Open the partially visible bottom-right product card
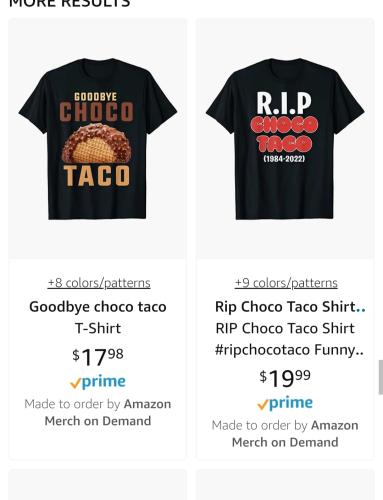383x500 pixels. coord(285,485)
